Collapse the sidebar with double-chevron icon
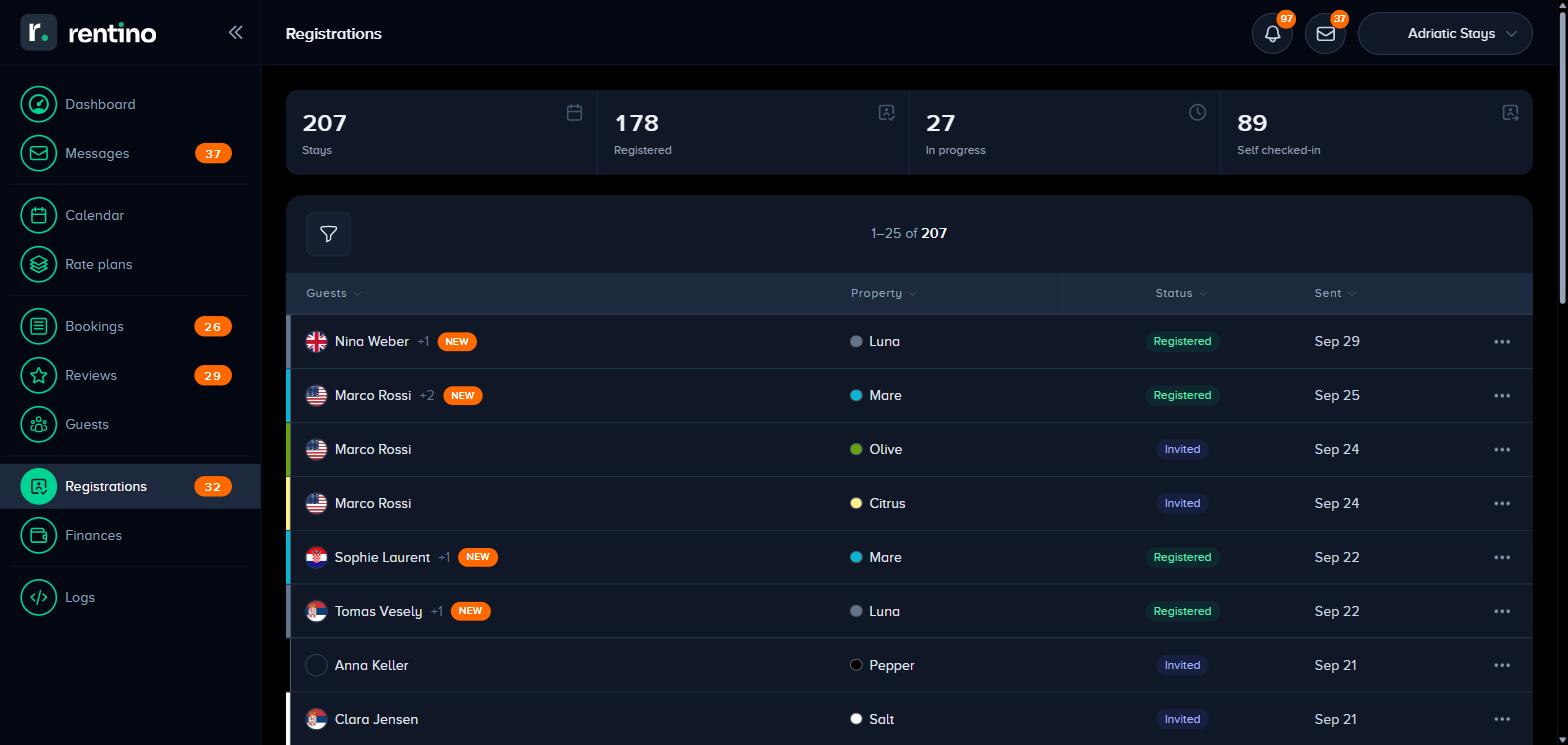Image resolution: width=1568 pixels, height=745 pixels. (235, 32)
